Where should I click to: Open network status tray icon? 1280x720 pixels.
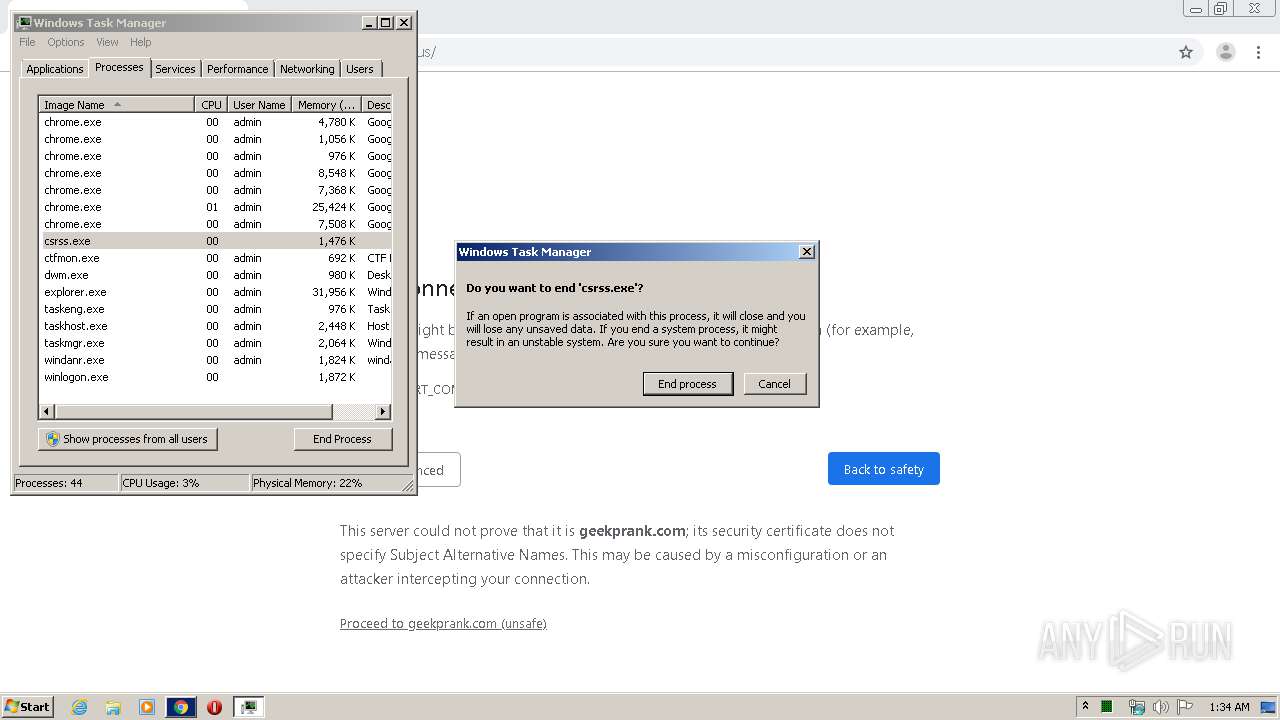click(1136, 707)
